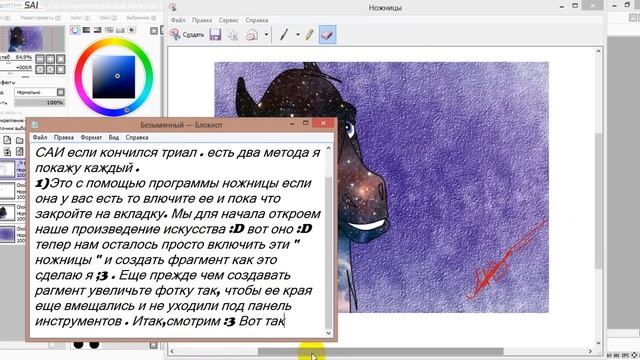
Task: Open Вид menu in Блокнот
Action: [x=113, y=138]
